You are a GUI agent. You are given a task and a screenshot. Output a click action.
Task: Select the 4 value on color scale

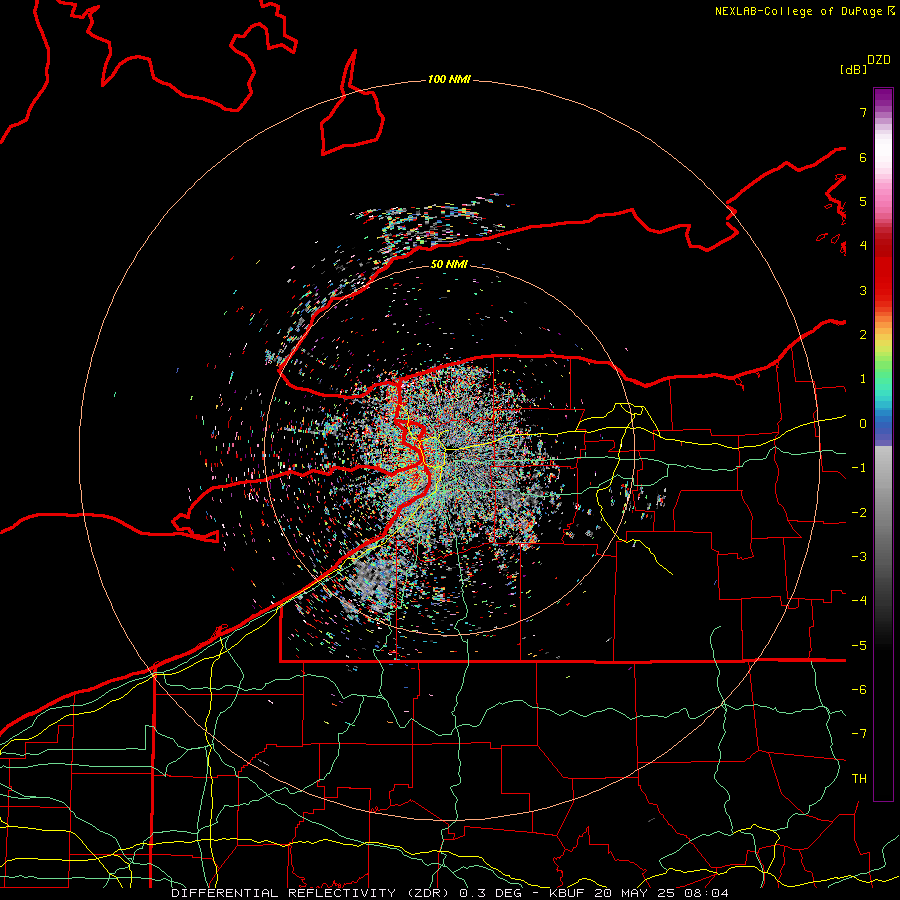(863, 246)
